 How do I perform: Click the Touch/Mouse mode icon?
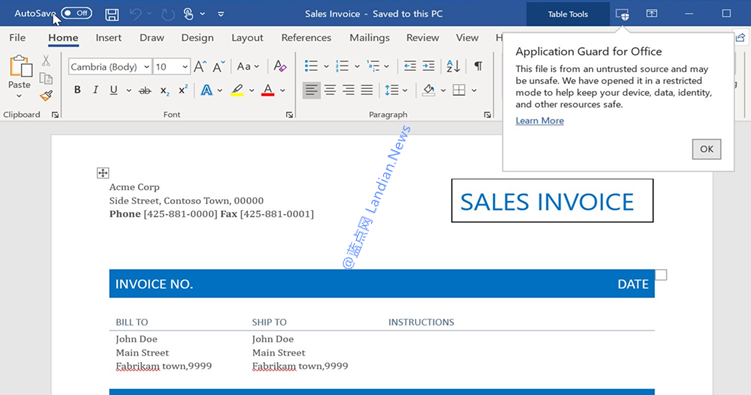(189, 14)
